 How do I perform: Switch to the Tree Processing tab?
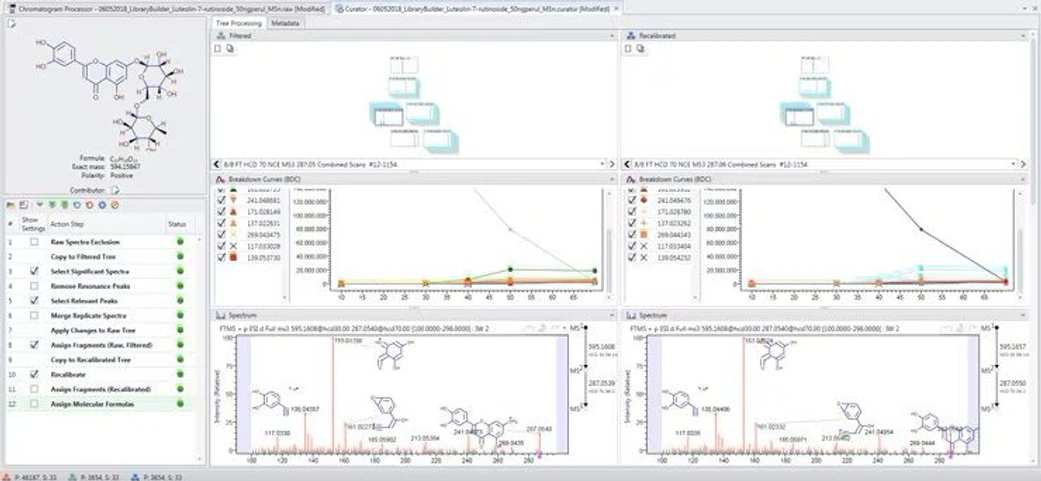(239, 23)
